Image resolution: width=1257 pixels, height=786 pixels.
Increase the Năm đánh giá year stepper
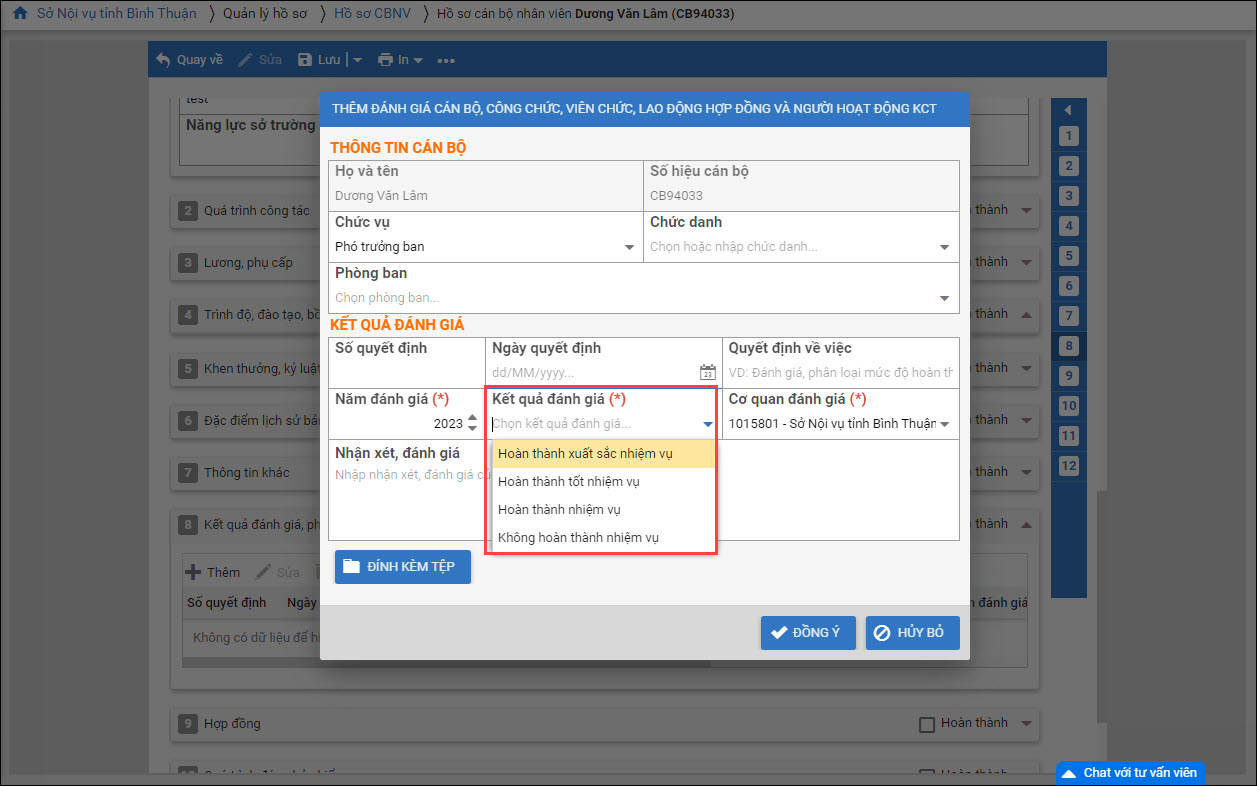pyautogui.click(x=473, y=417)
